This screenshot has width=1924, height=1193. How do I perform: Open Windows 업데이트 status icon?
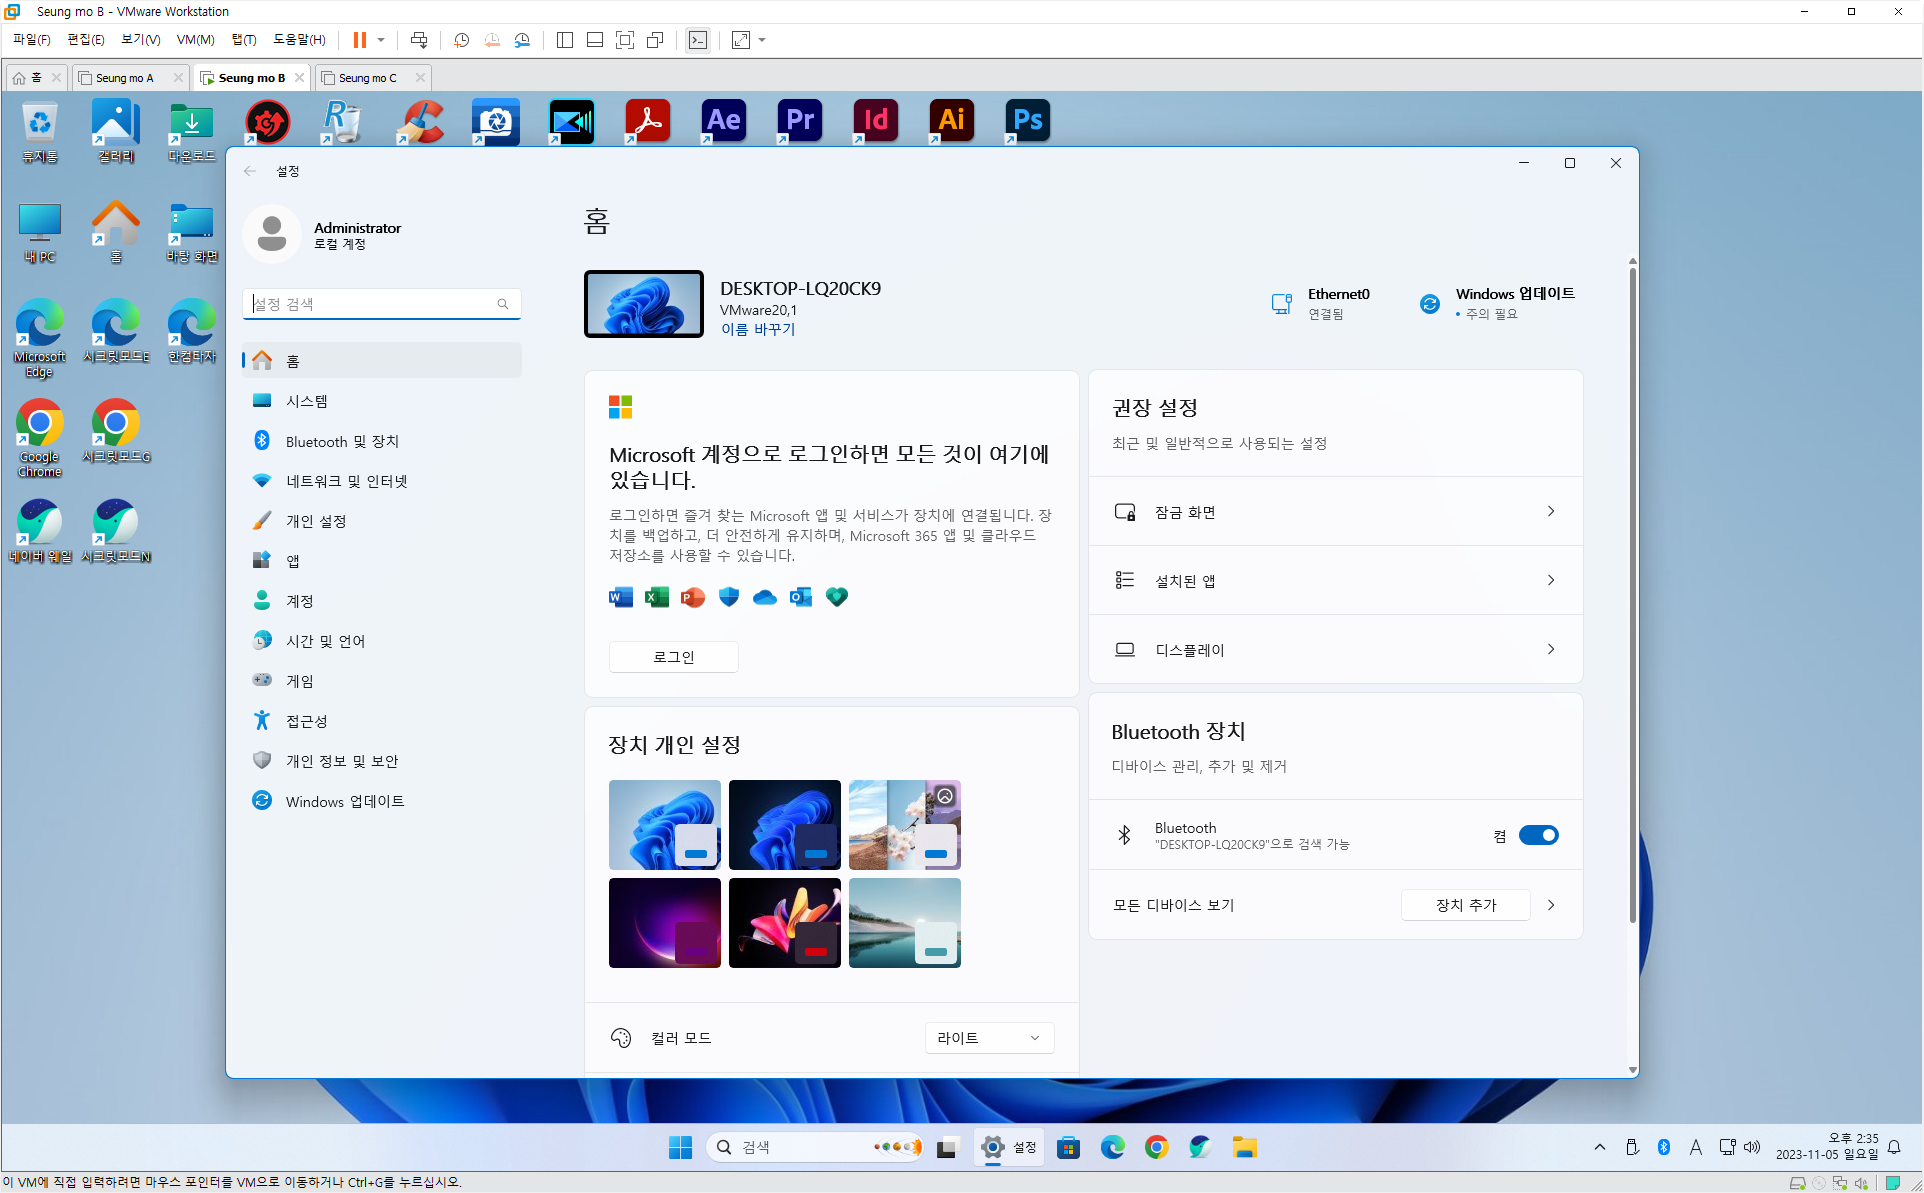1430,303
